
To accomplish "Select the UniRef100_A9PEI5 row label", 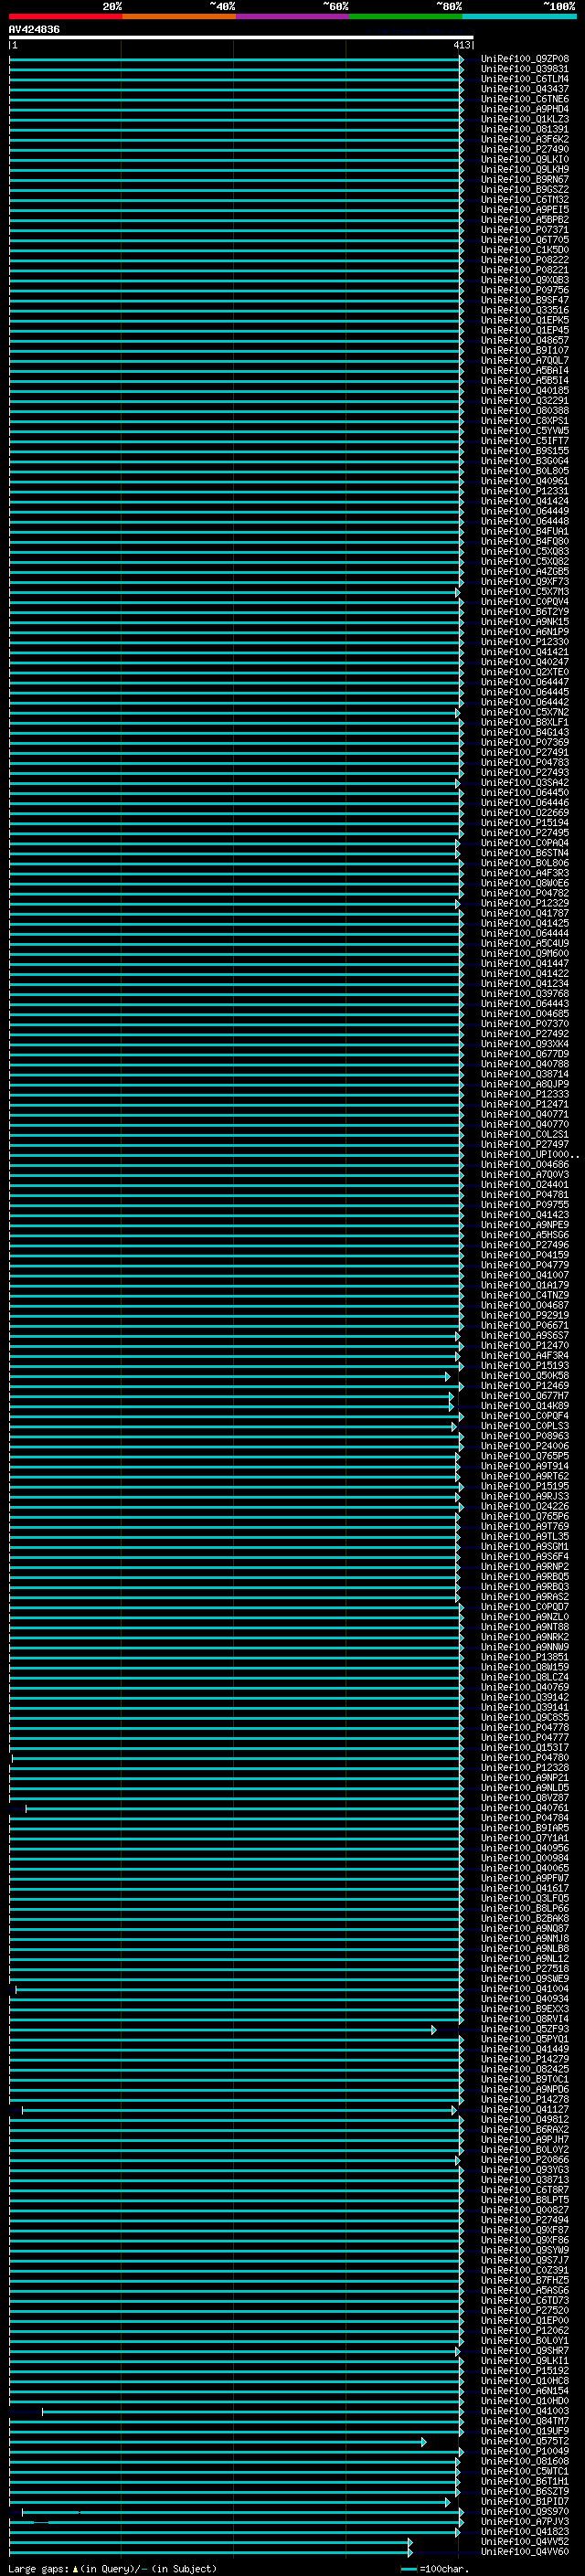I will pyautogui.click(x=524, y=209).
